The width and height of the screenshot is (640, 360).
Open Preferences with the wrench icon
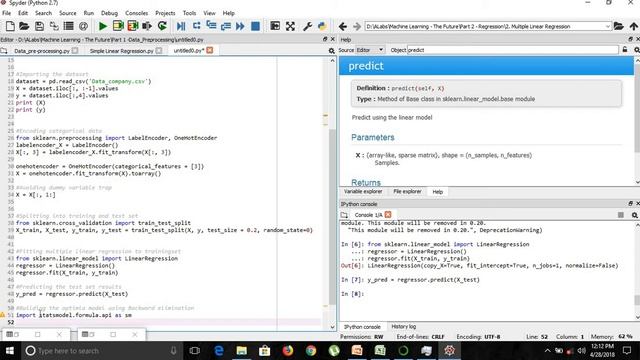[307, 26]
